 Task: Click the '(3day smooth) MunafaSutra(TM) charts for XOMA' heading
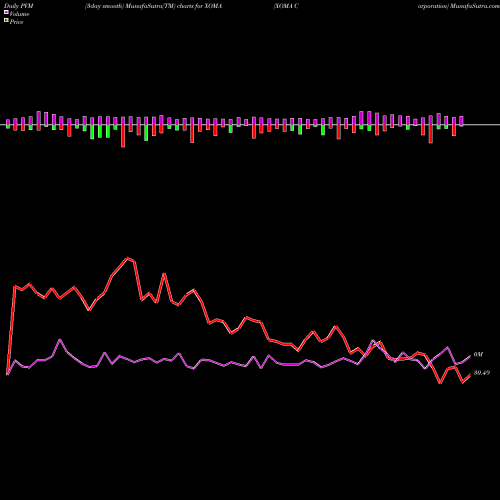[x=153, y=6]
